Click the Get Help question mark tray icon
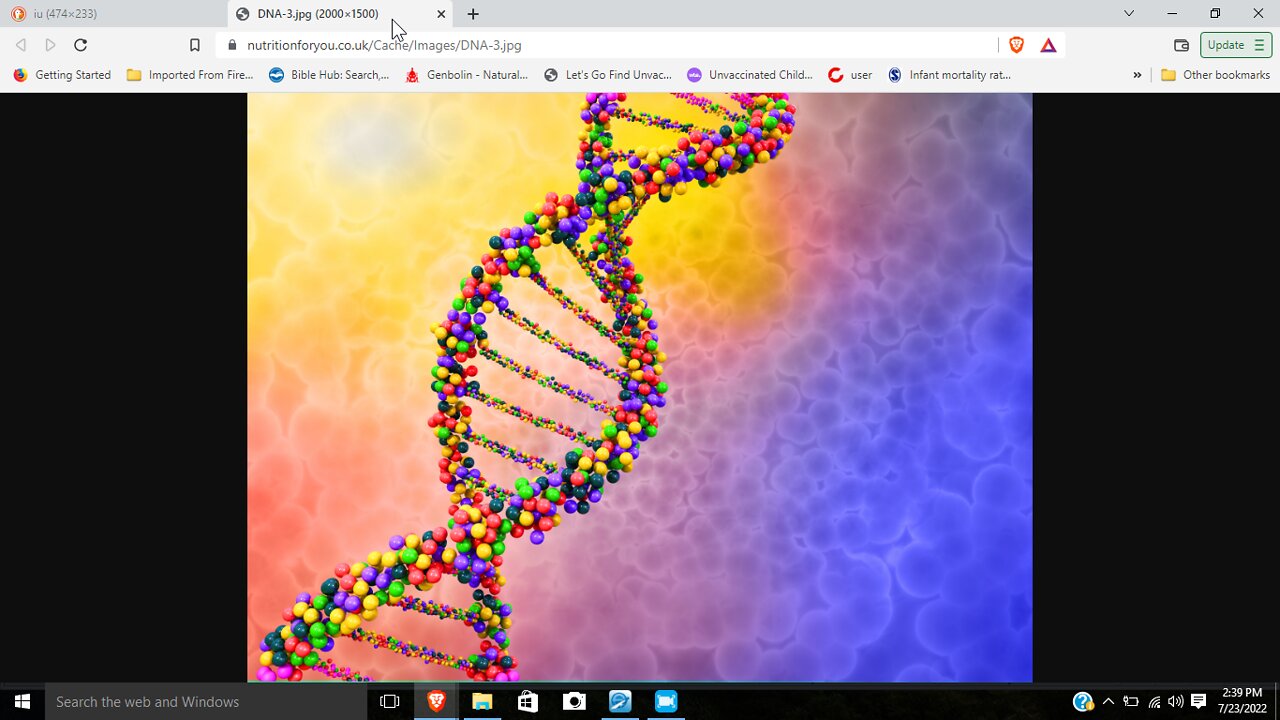 1083,702
